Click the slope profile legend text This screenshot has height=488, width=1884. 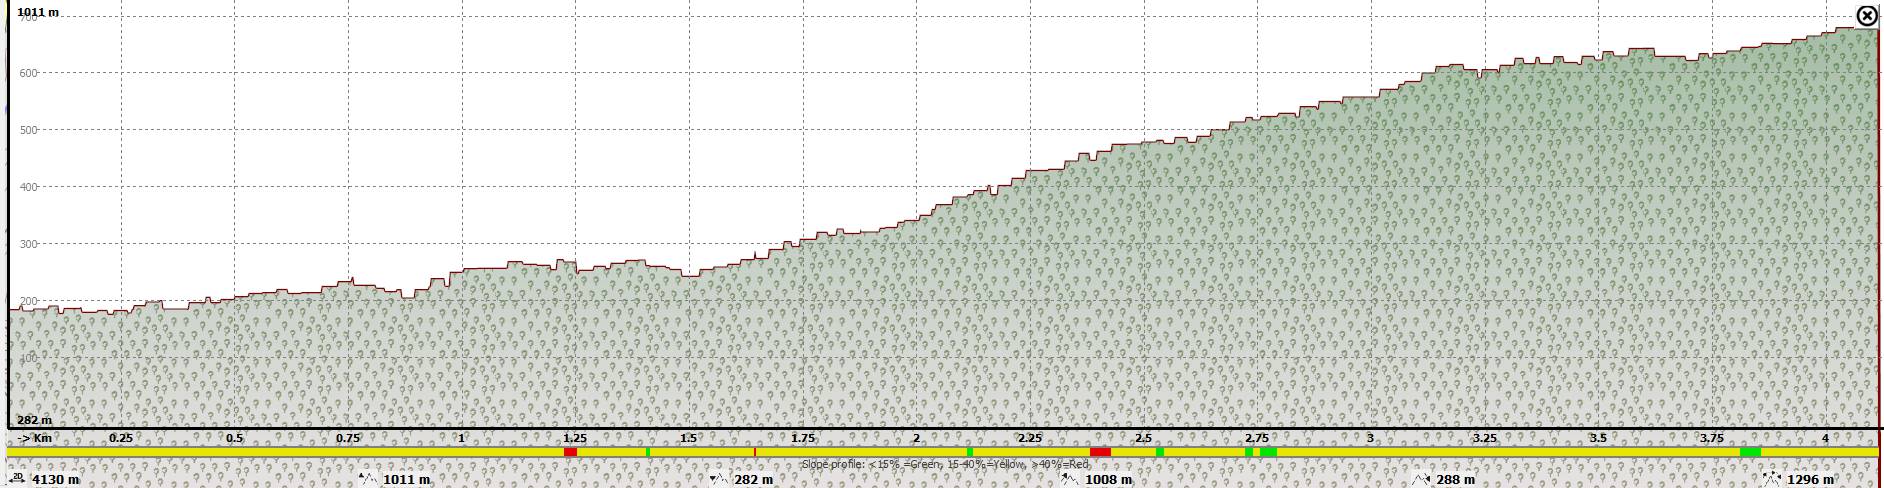click(944, 465)
